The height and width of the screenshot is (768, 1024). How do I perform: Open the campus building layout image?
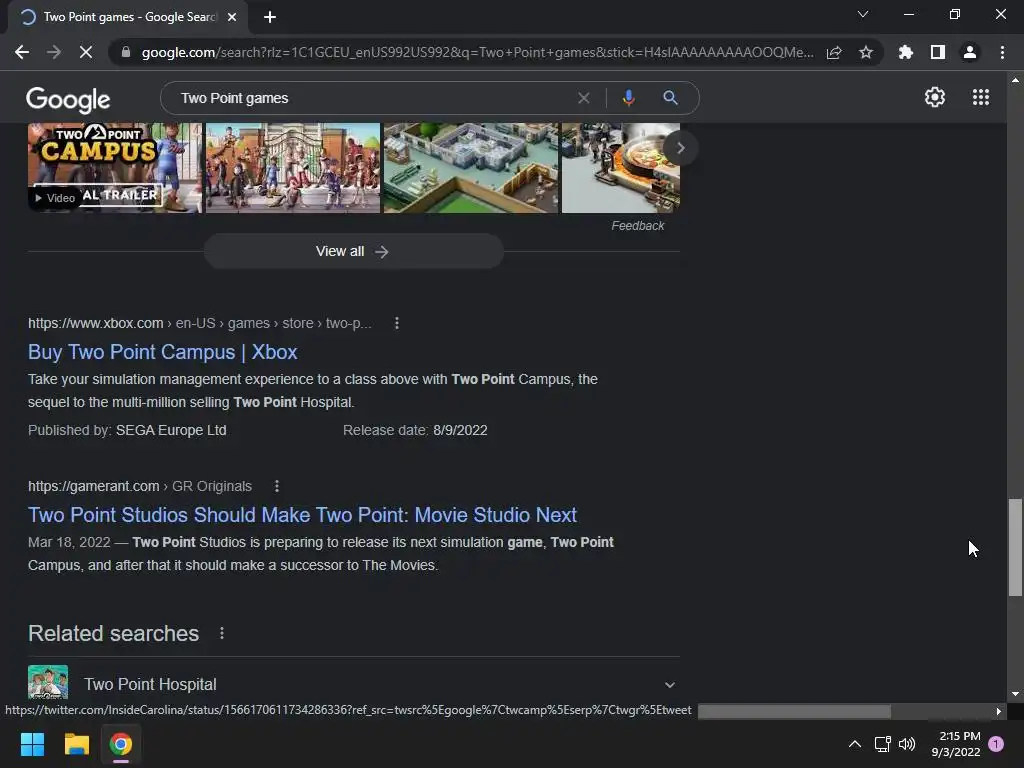point(471,168)
